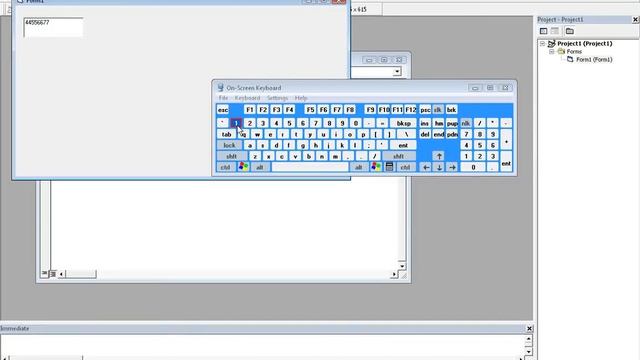This screenshot has width=640, height=360.
Task: Click the spacebar on On-Screen Keyboard
Action: point(310,167)
